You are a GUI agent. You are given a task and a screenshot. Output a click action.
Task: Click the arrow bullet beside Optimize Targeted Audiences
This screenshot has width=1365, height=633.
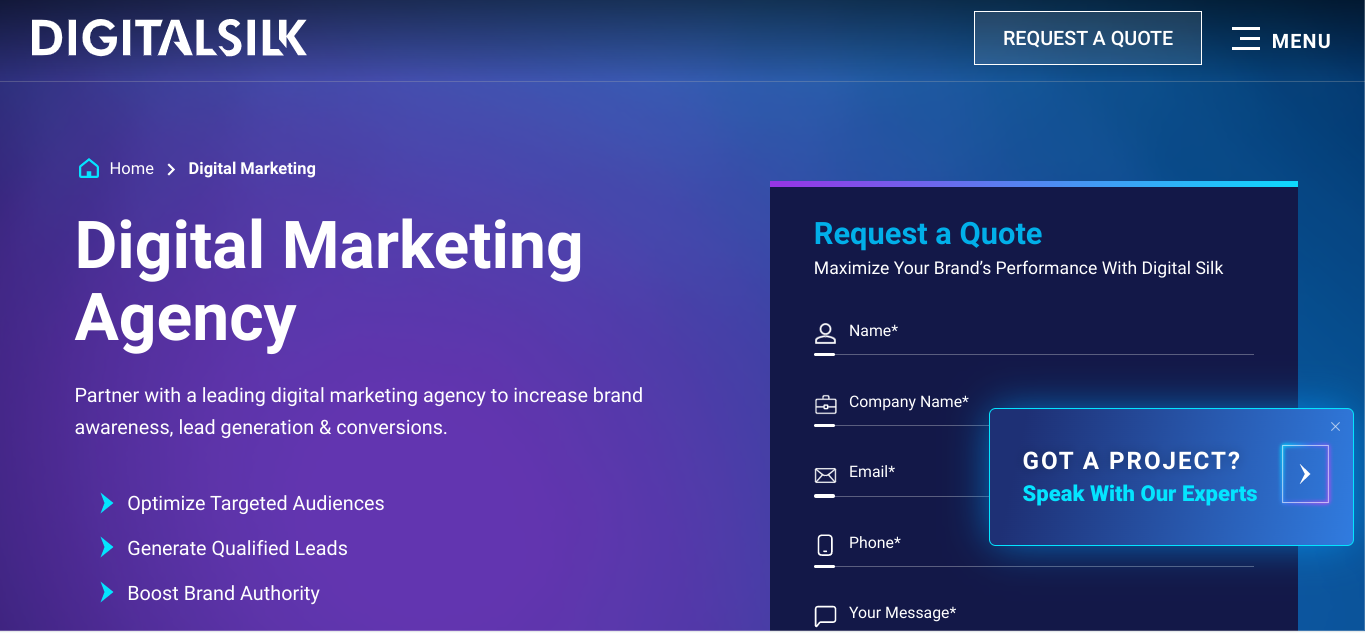[107, 503]
